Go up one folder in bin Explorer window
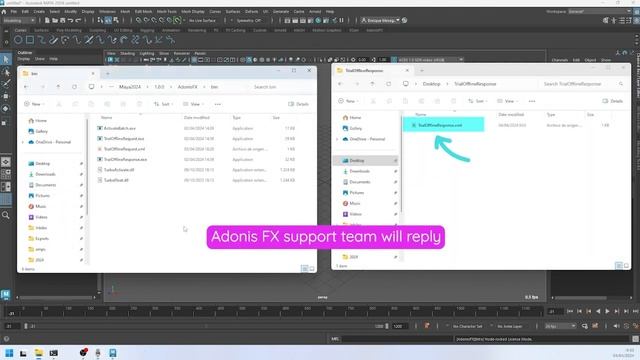 58,87
